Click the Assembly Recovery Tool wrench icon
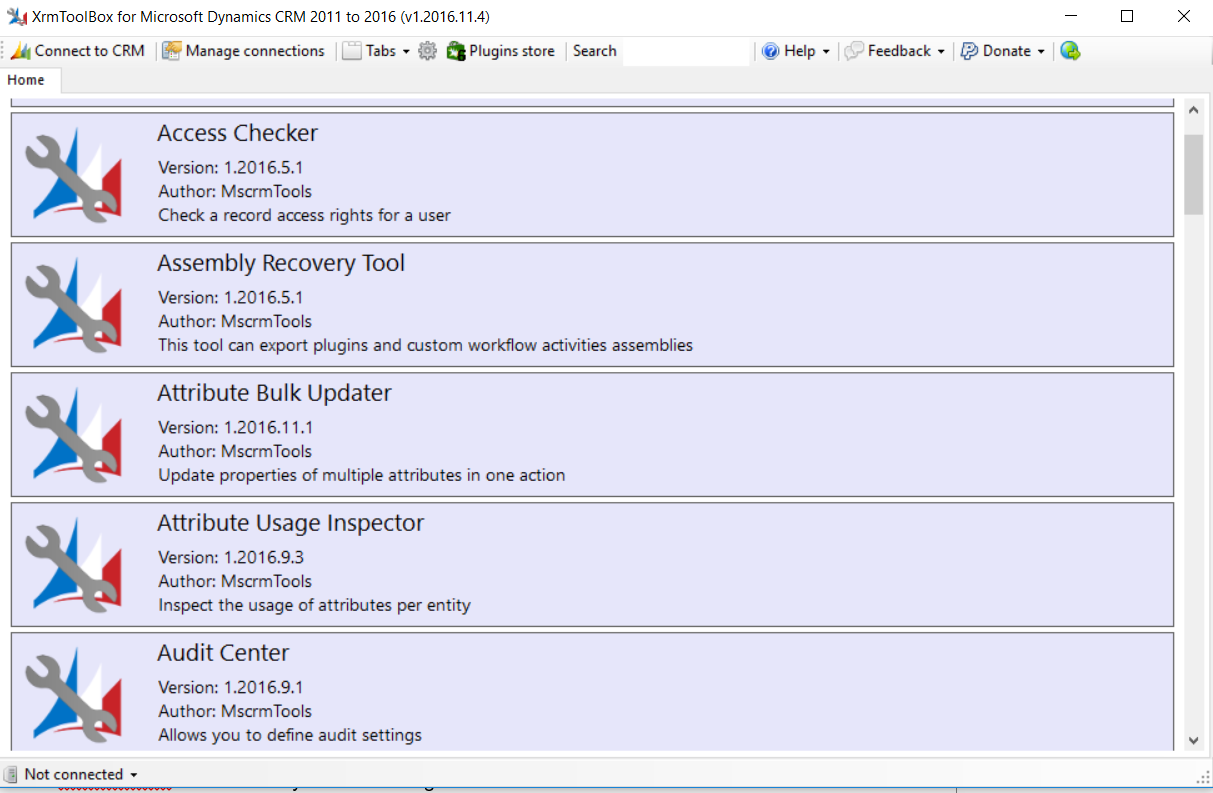 click(73, 305)
